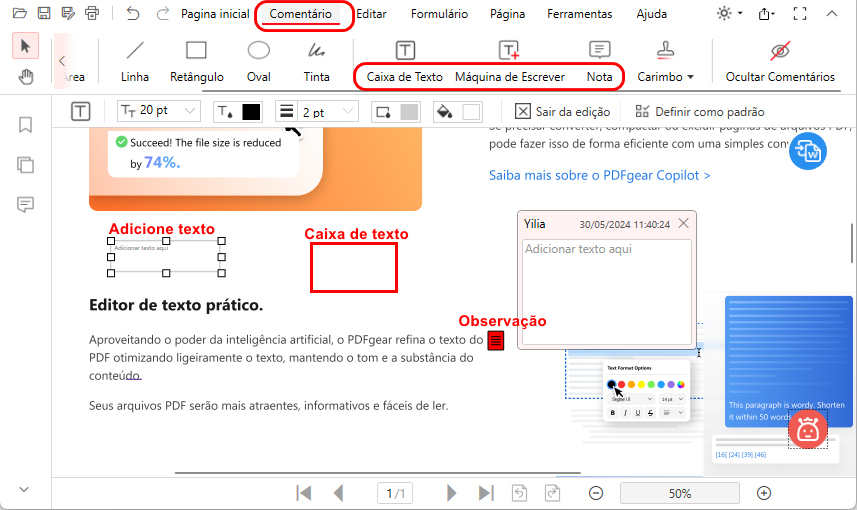Select the Caixa de Texto tool
857x510 pixels.
[404, 62]
